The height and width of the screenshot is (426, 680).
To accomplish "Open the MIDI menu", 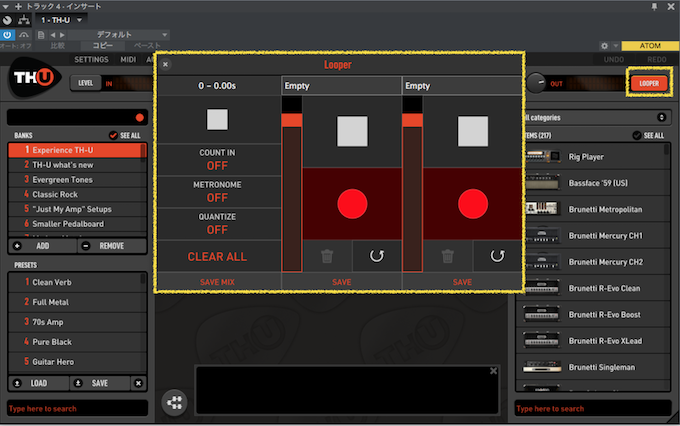I will [128, 59].
